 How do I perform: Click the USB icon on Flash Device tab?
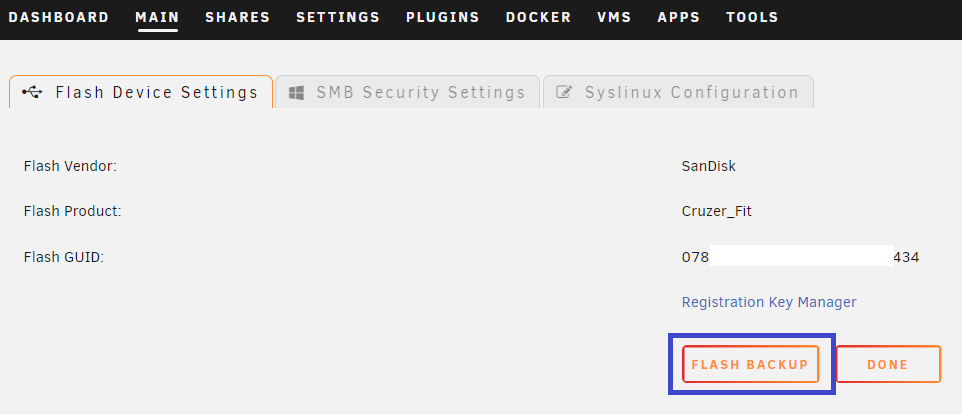[33, 93]
